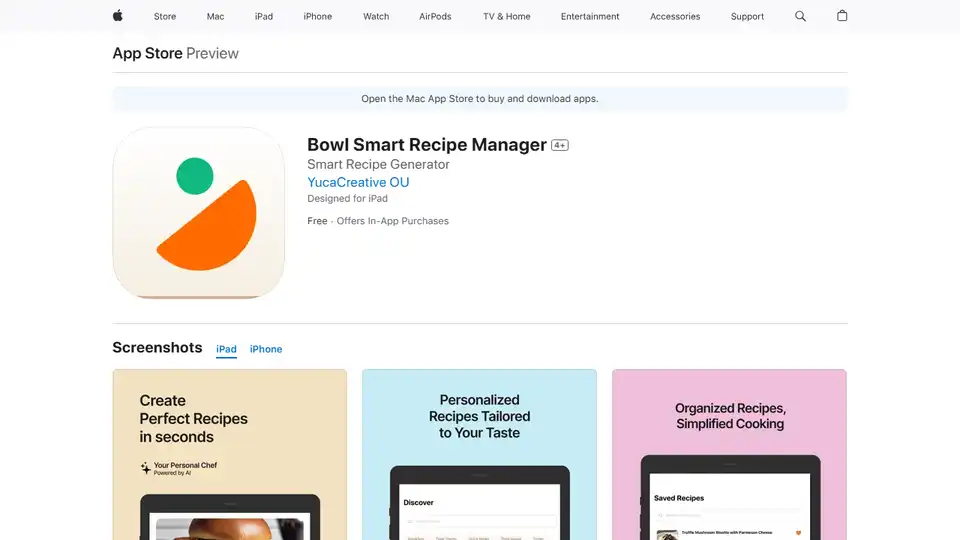Open the Support menu item
Viewport: 960px width, 540px height.
click(x=747, y=17)
